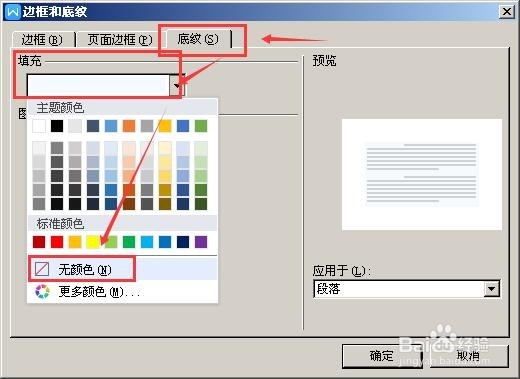Select light green standard color swatch

111,242
